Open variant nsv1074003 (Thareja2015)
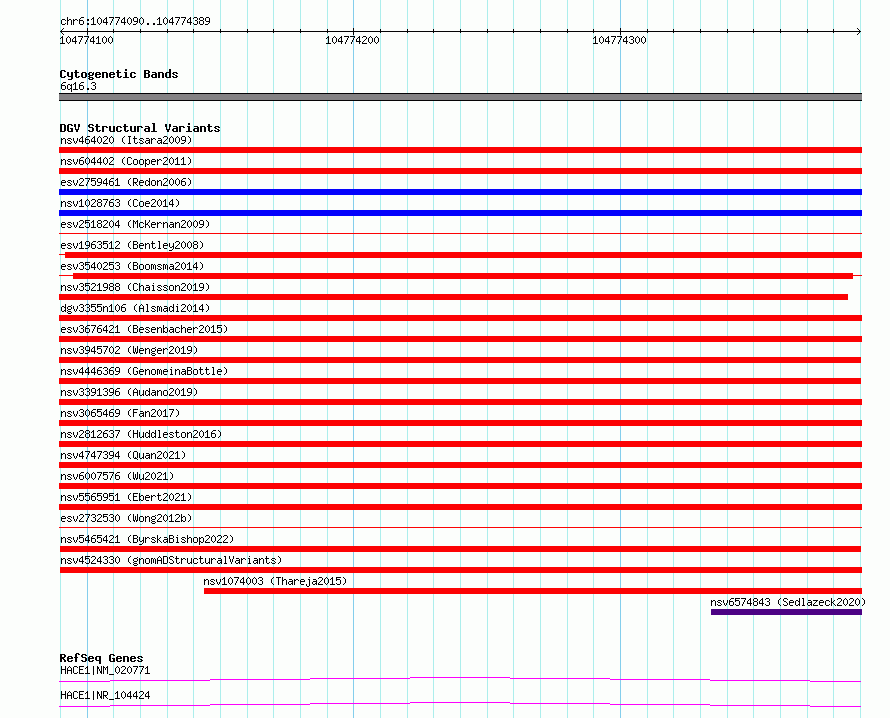890x718 pixels. (275, 581)
